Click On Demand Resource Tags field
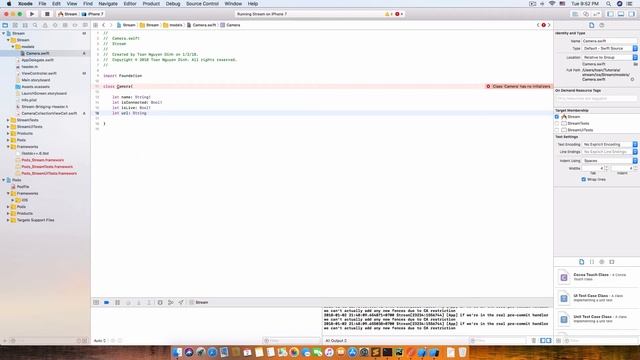Viewport: 640px width, 360px height. click(x=596, y=98)
